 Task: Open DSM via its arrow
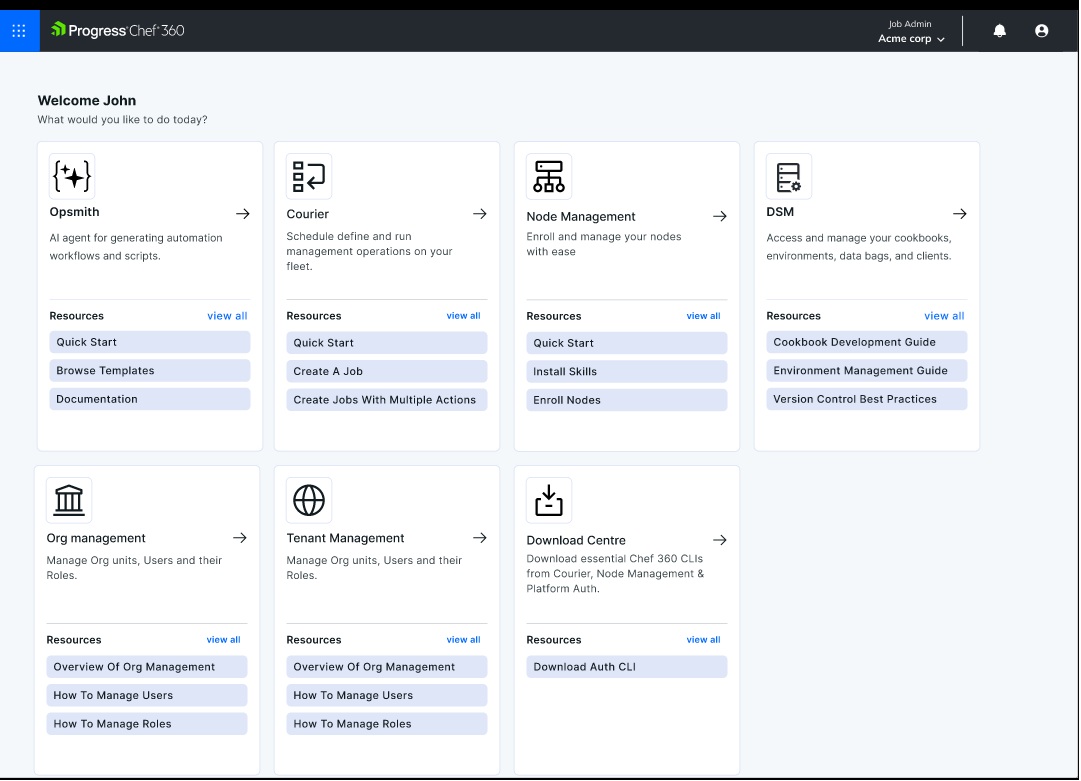[960, 214]
